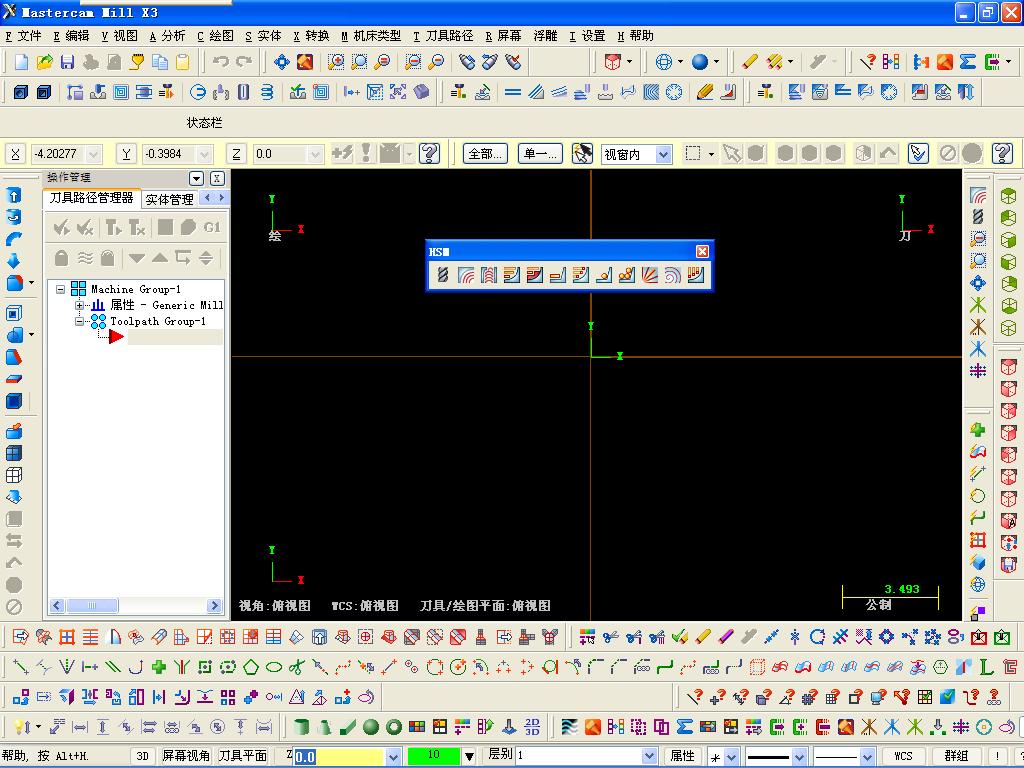
Task: Click the lock operations padlock icon
Action: (x=61, y=258)
